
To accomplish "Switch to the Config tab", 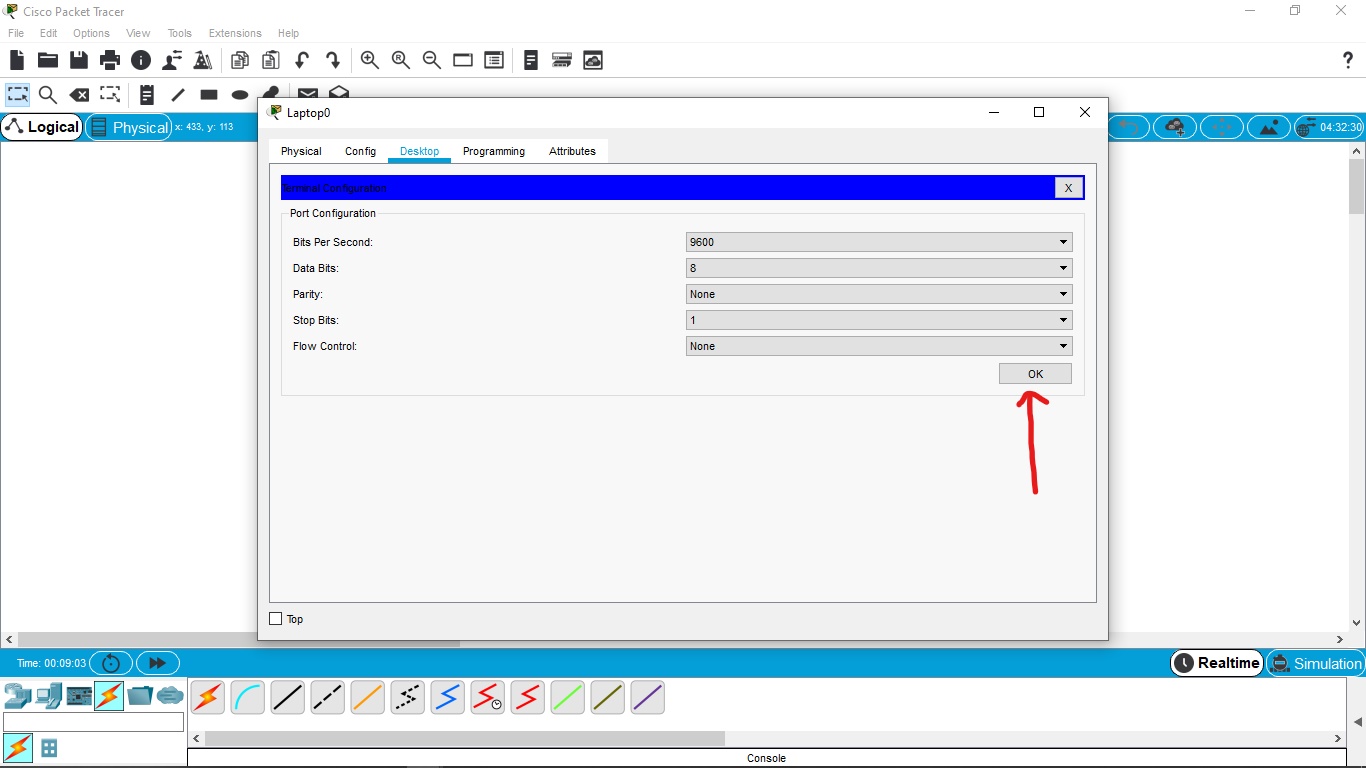I will (360, 151).
